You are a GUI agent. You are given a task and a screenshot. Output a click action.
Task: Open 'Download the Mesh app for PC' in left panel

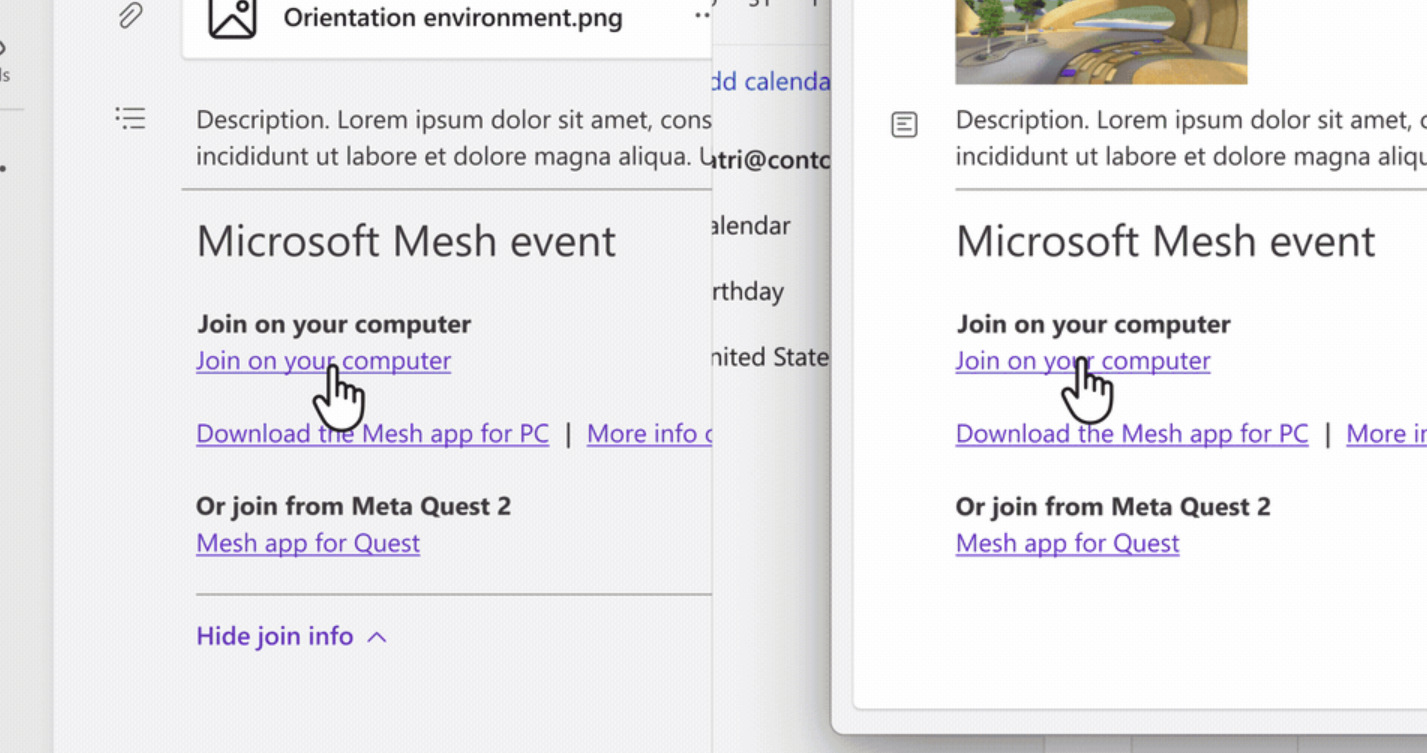[372, 434]
